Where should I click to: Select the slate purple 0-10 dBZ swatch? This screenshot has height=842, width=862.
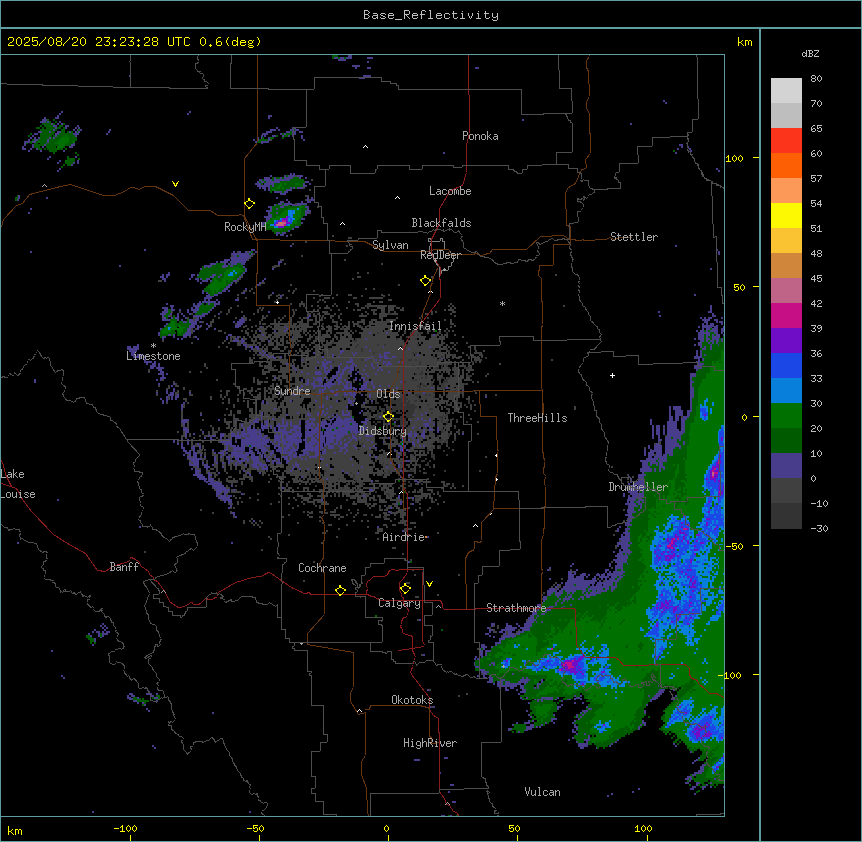click(x=786, y=466)
